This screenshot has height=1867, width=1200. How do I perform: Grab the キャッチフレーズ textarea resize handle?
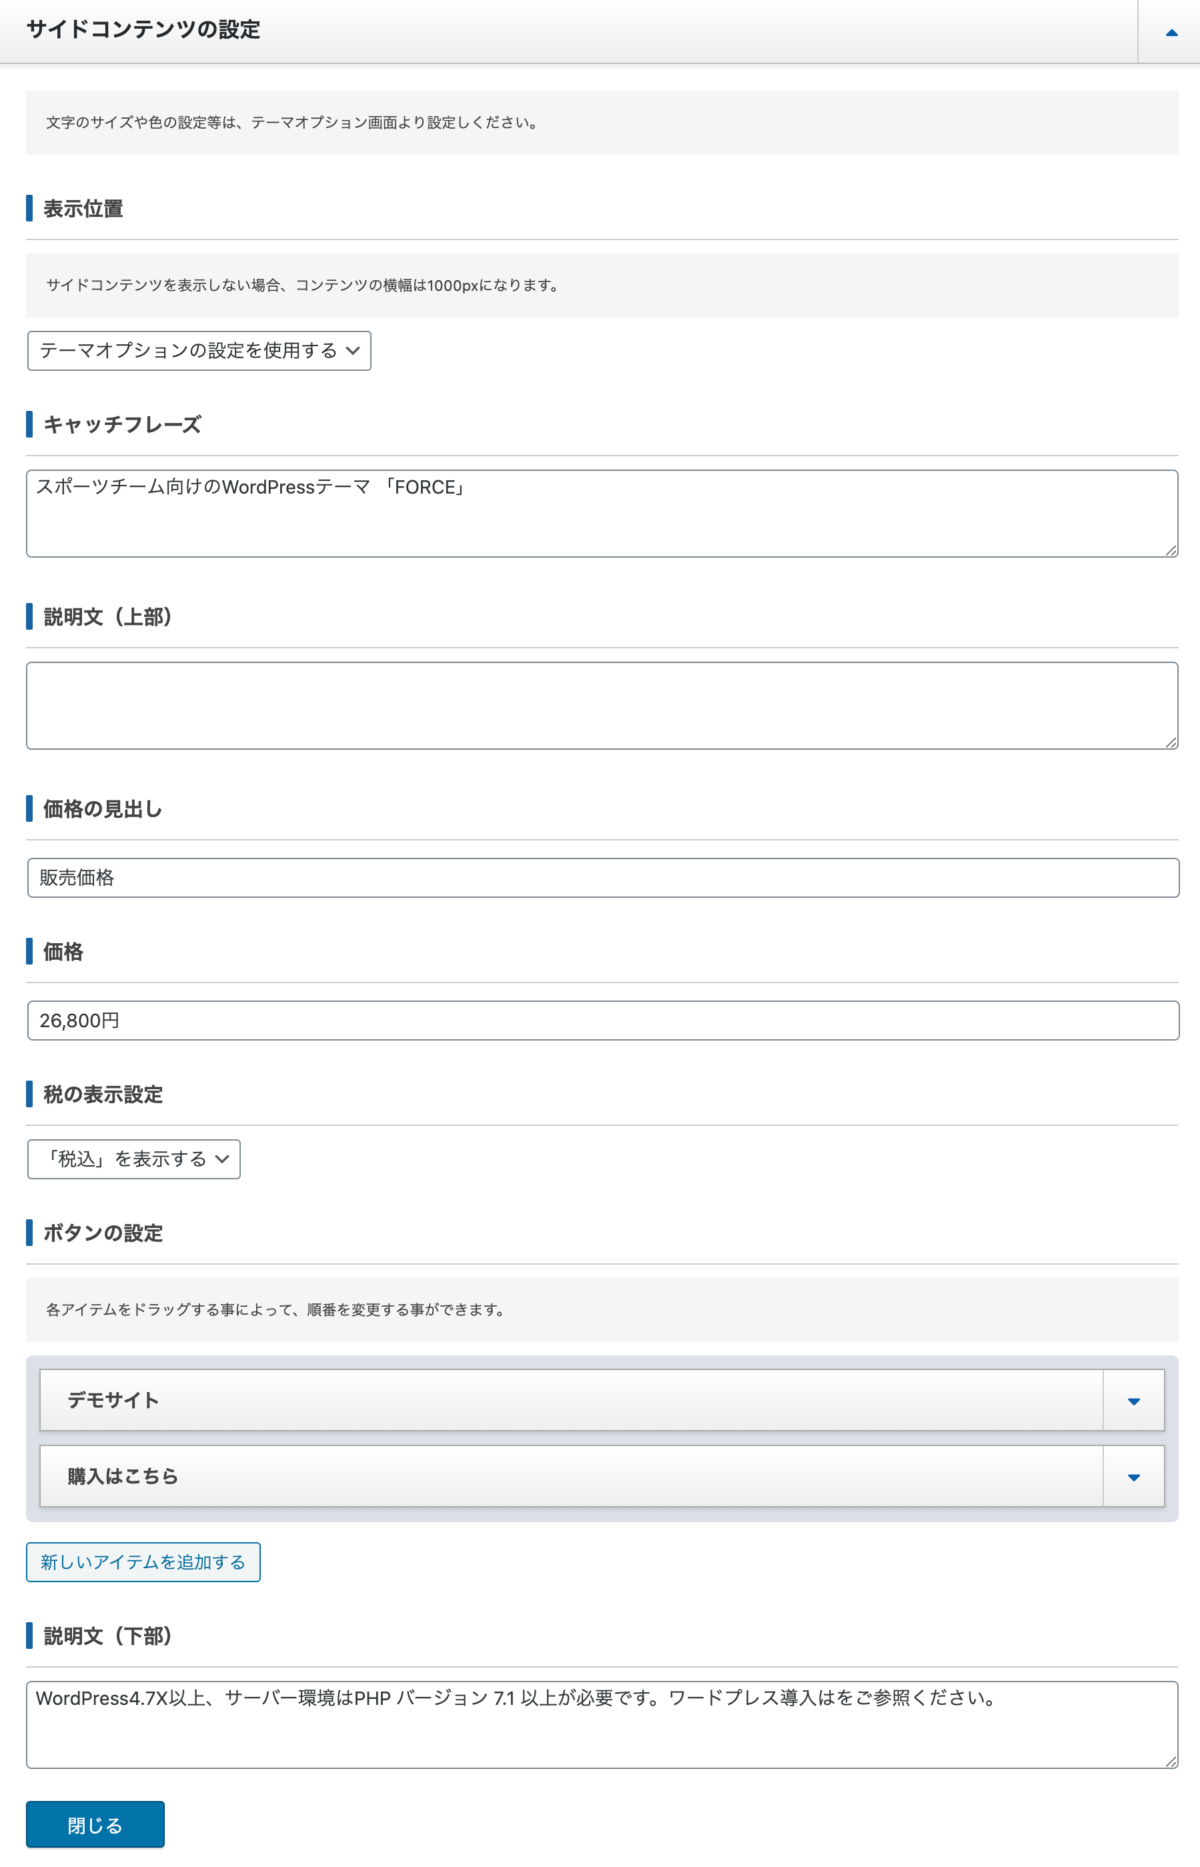1171,549
